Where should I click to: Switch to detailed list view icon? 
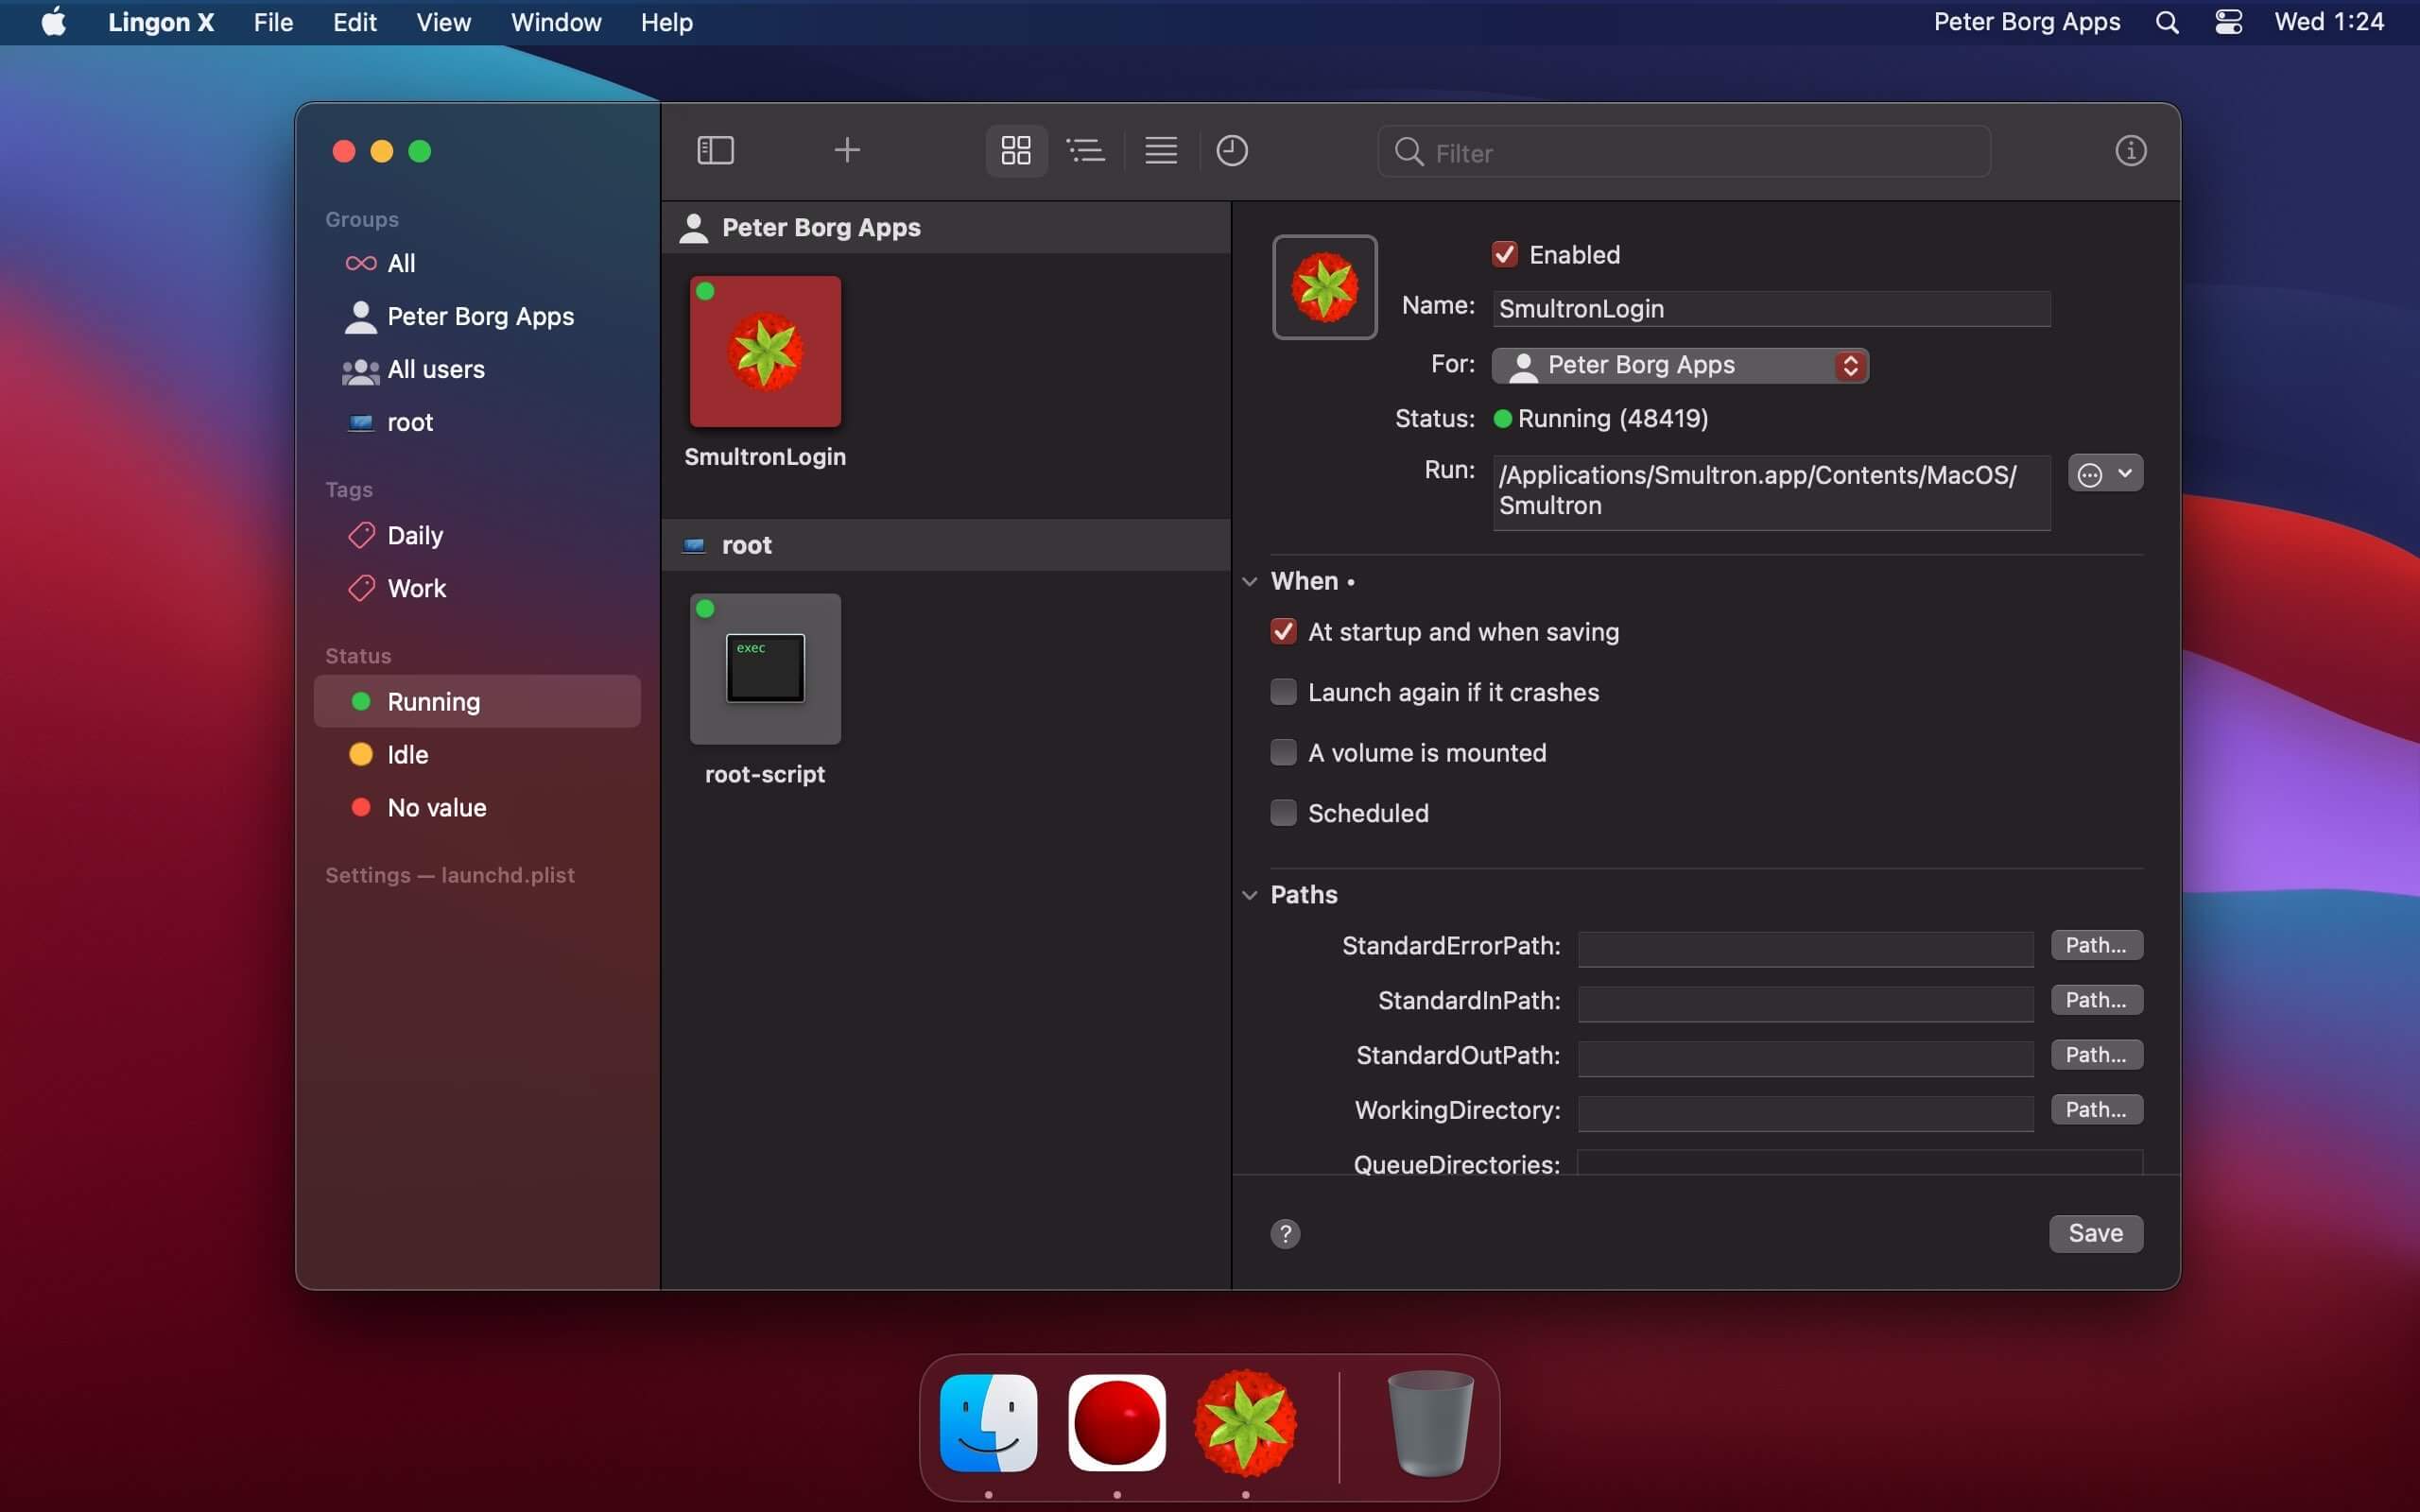(x=1086, y=150)
